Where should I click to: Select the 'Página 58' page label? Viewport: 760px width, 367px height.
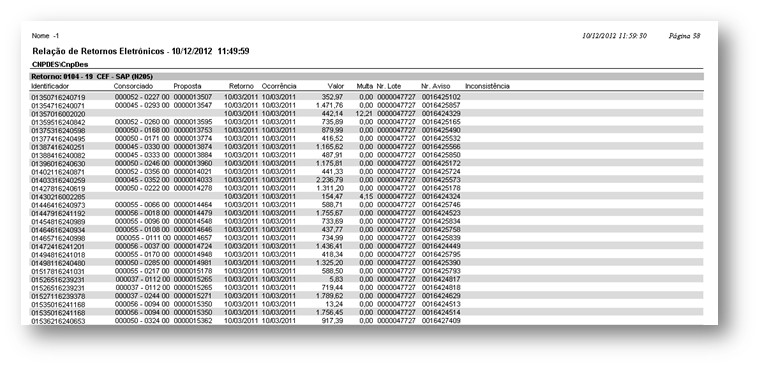click(x=684, y=36)
